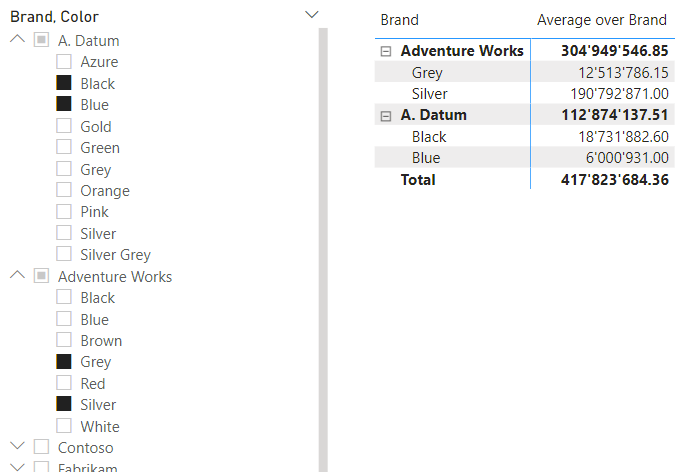
Task: Select all colors of A. Datum brand checkbox
Action: [x=41, y=40]
